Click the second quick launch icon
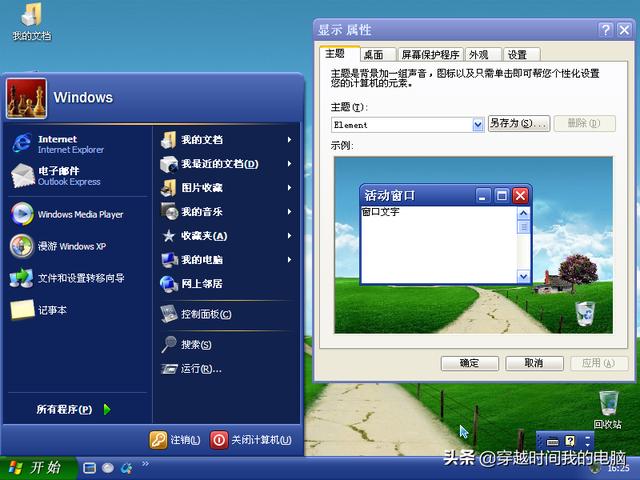The height and width of the screenshot is (480, 640). (x=108, y=468)
